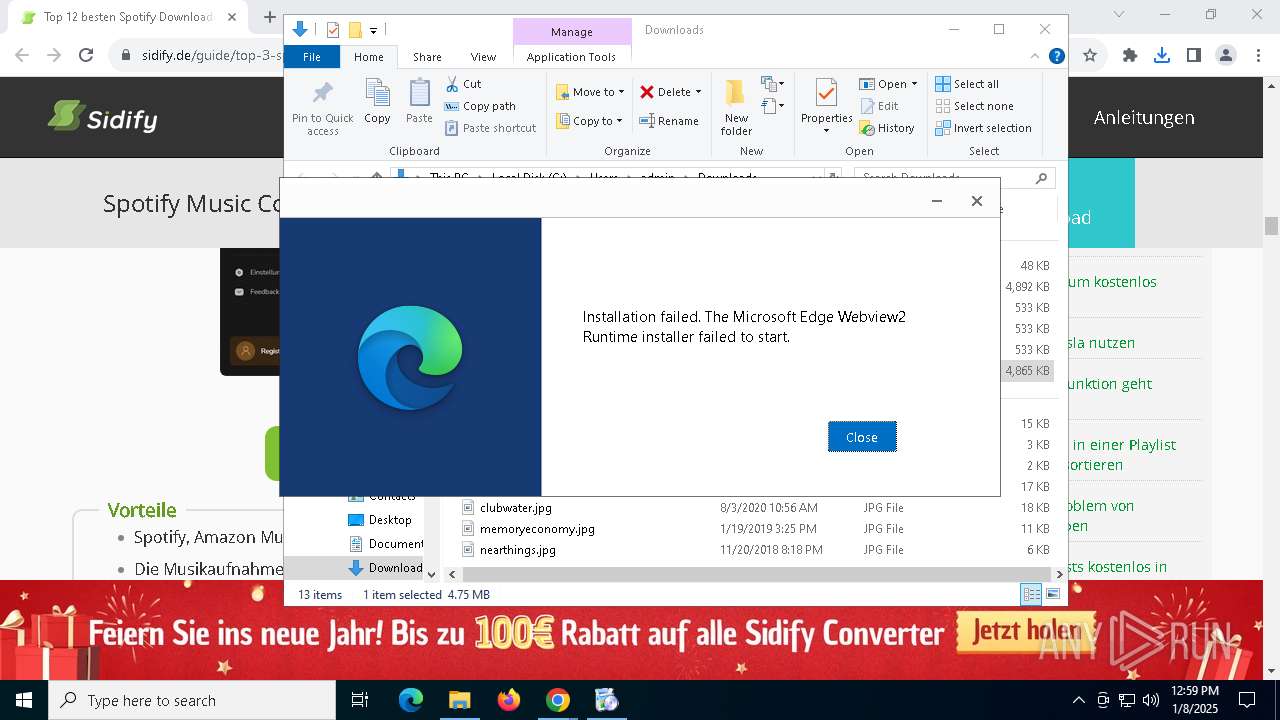The height and width of the screenshot is (720, 1280).
Task: Open Chrome downloads icon
Action: [1162, 56]
